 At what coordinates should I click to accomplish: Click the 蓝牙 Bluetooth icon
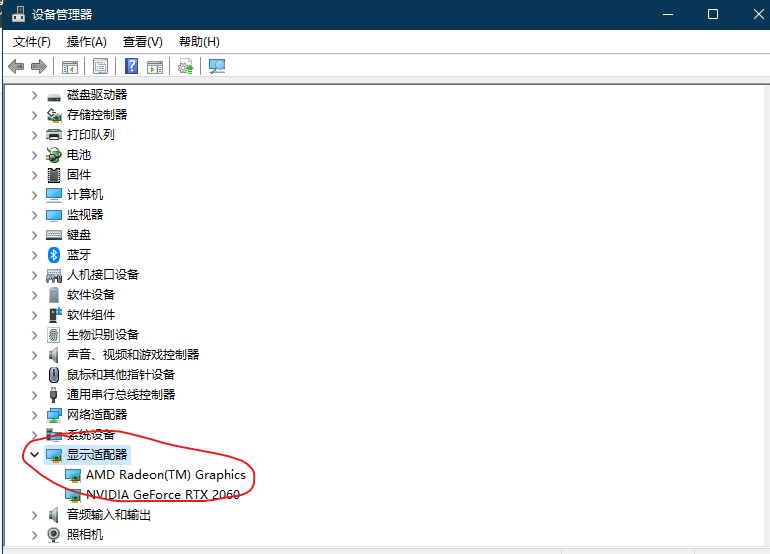click(x=54, y=255)
